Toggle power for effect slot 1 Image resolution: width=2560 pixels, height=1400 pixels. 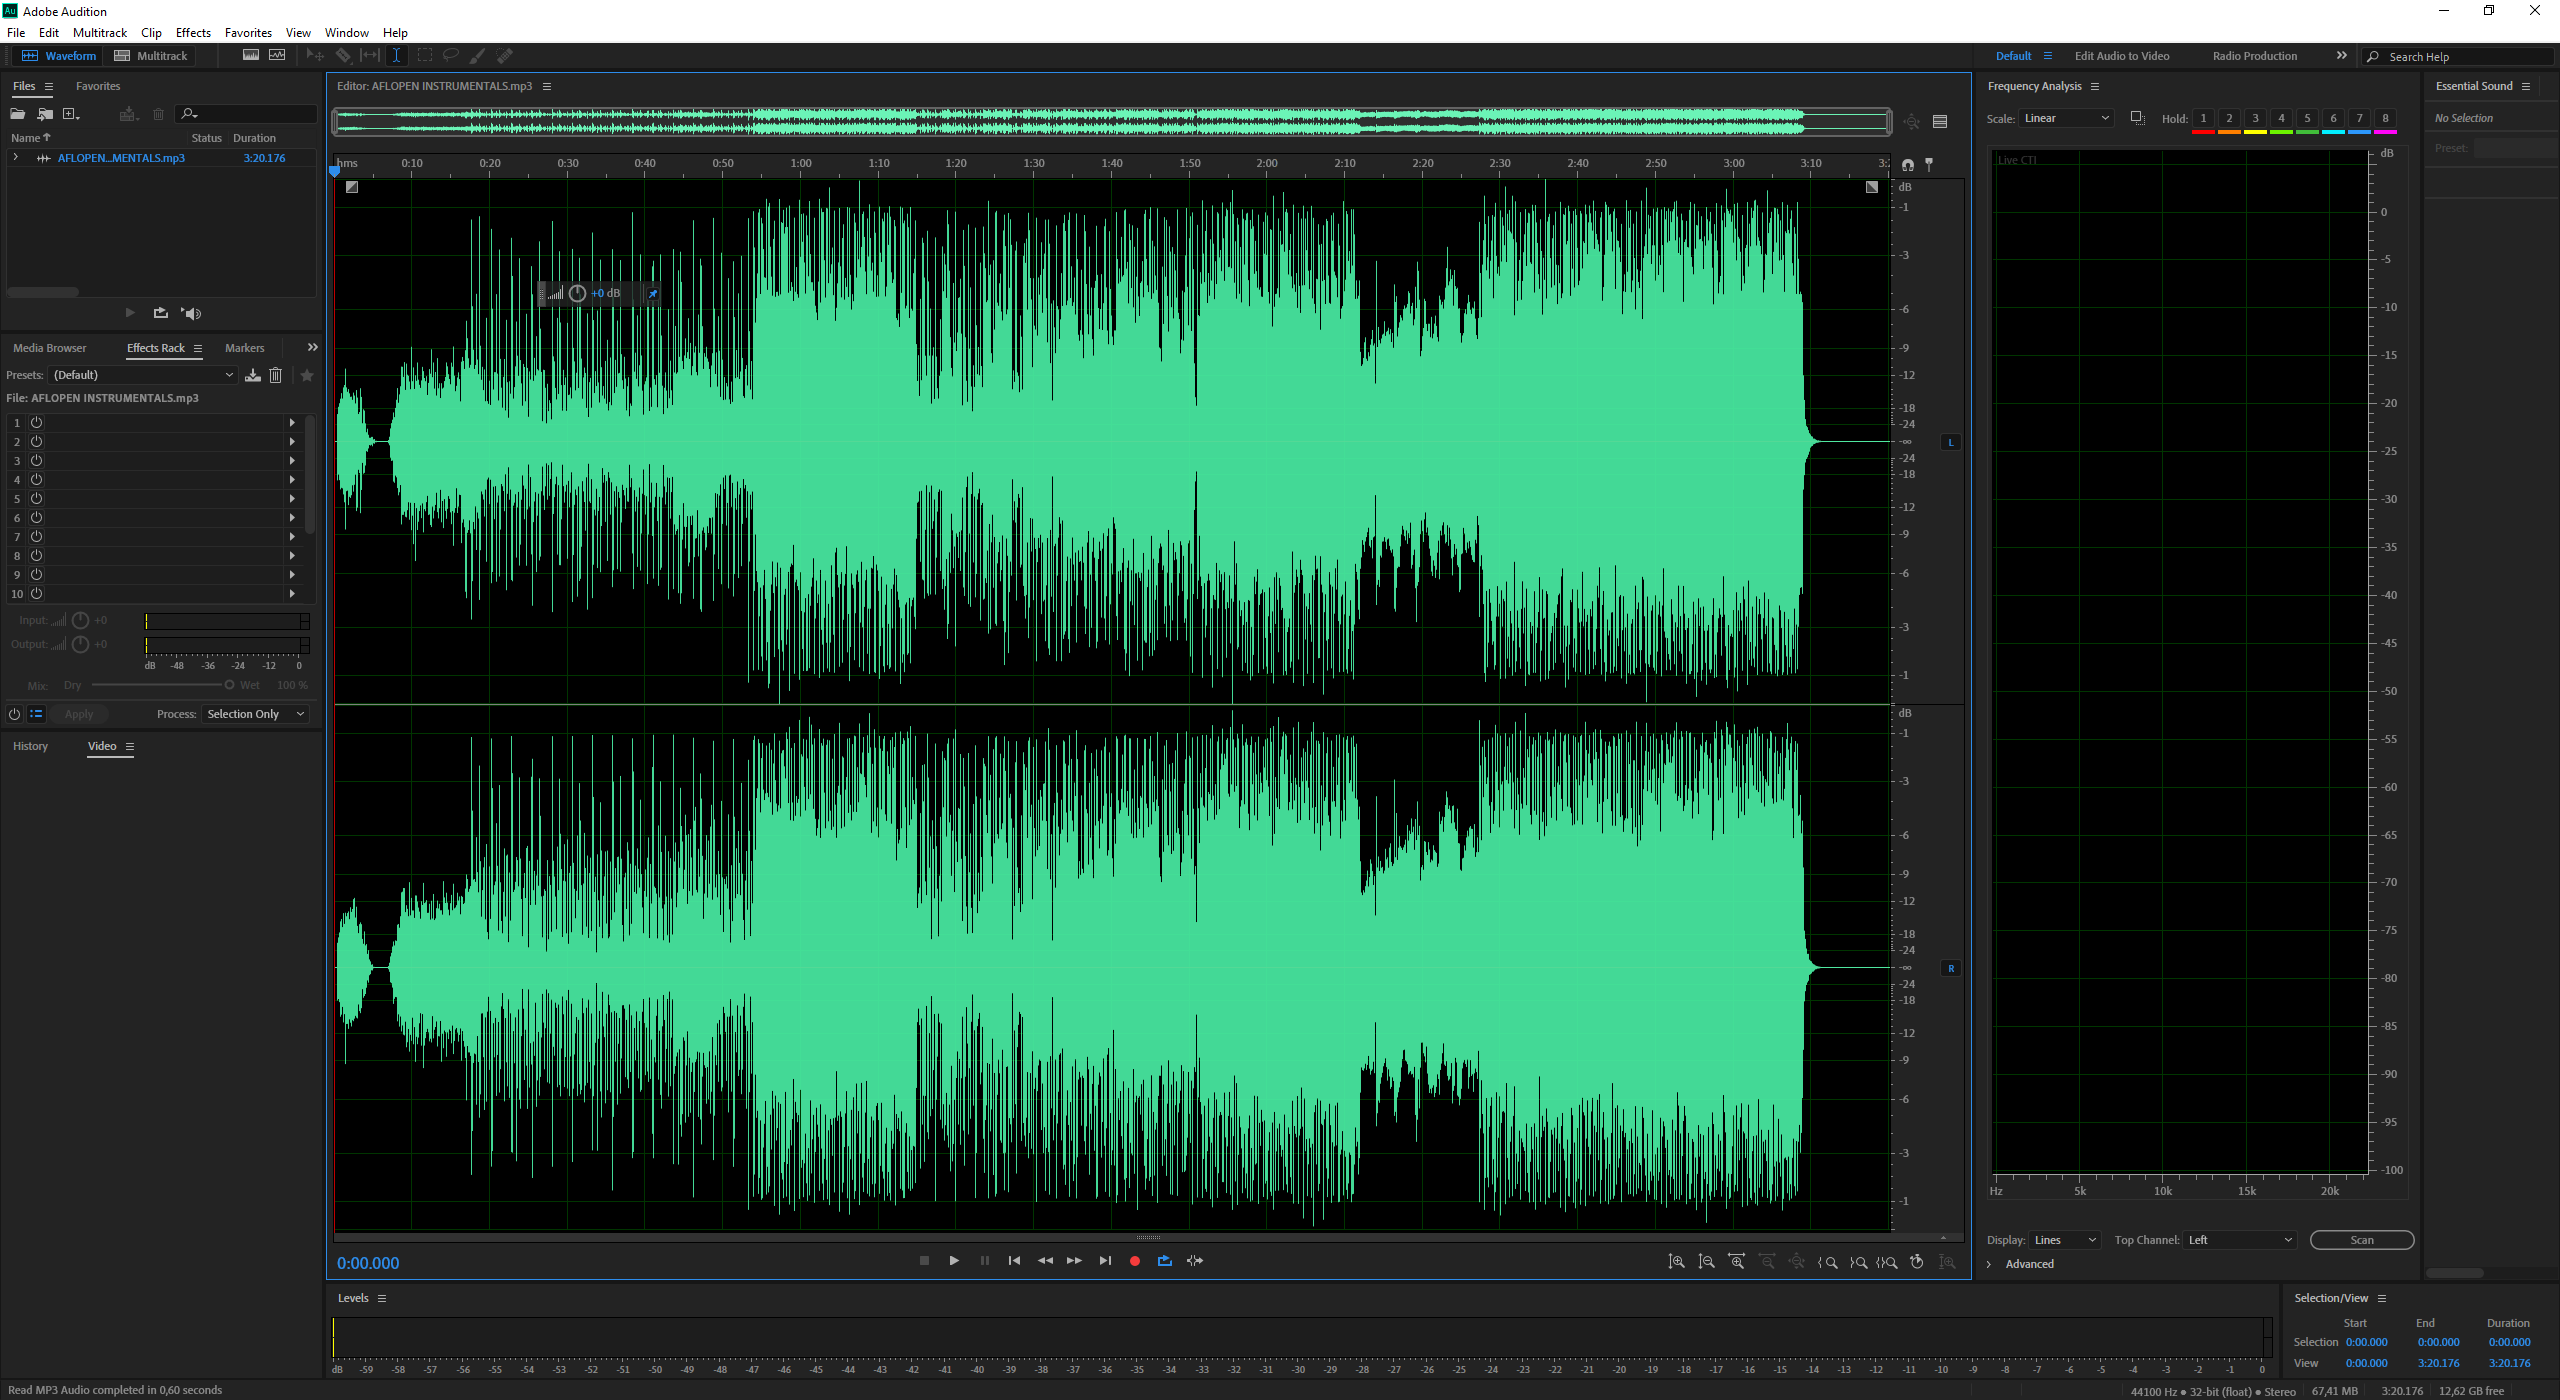[36, 423]
